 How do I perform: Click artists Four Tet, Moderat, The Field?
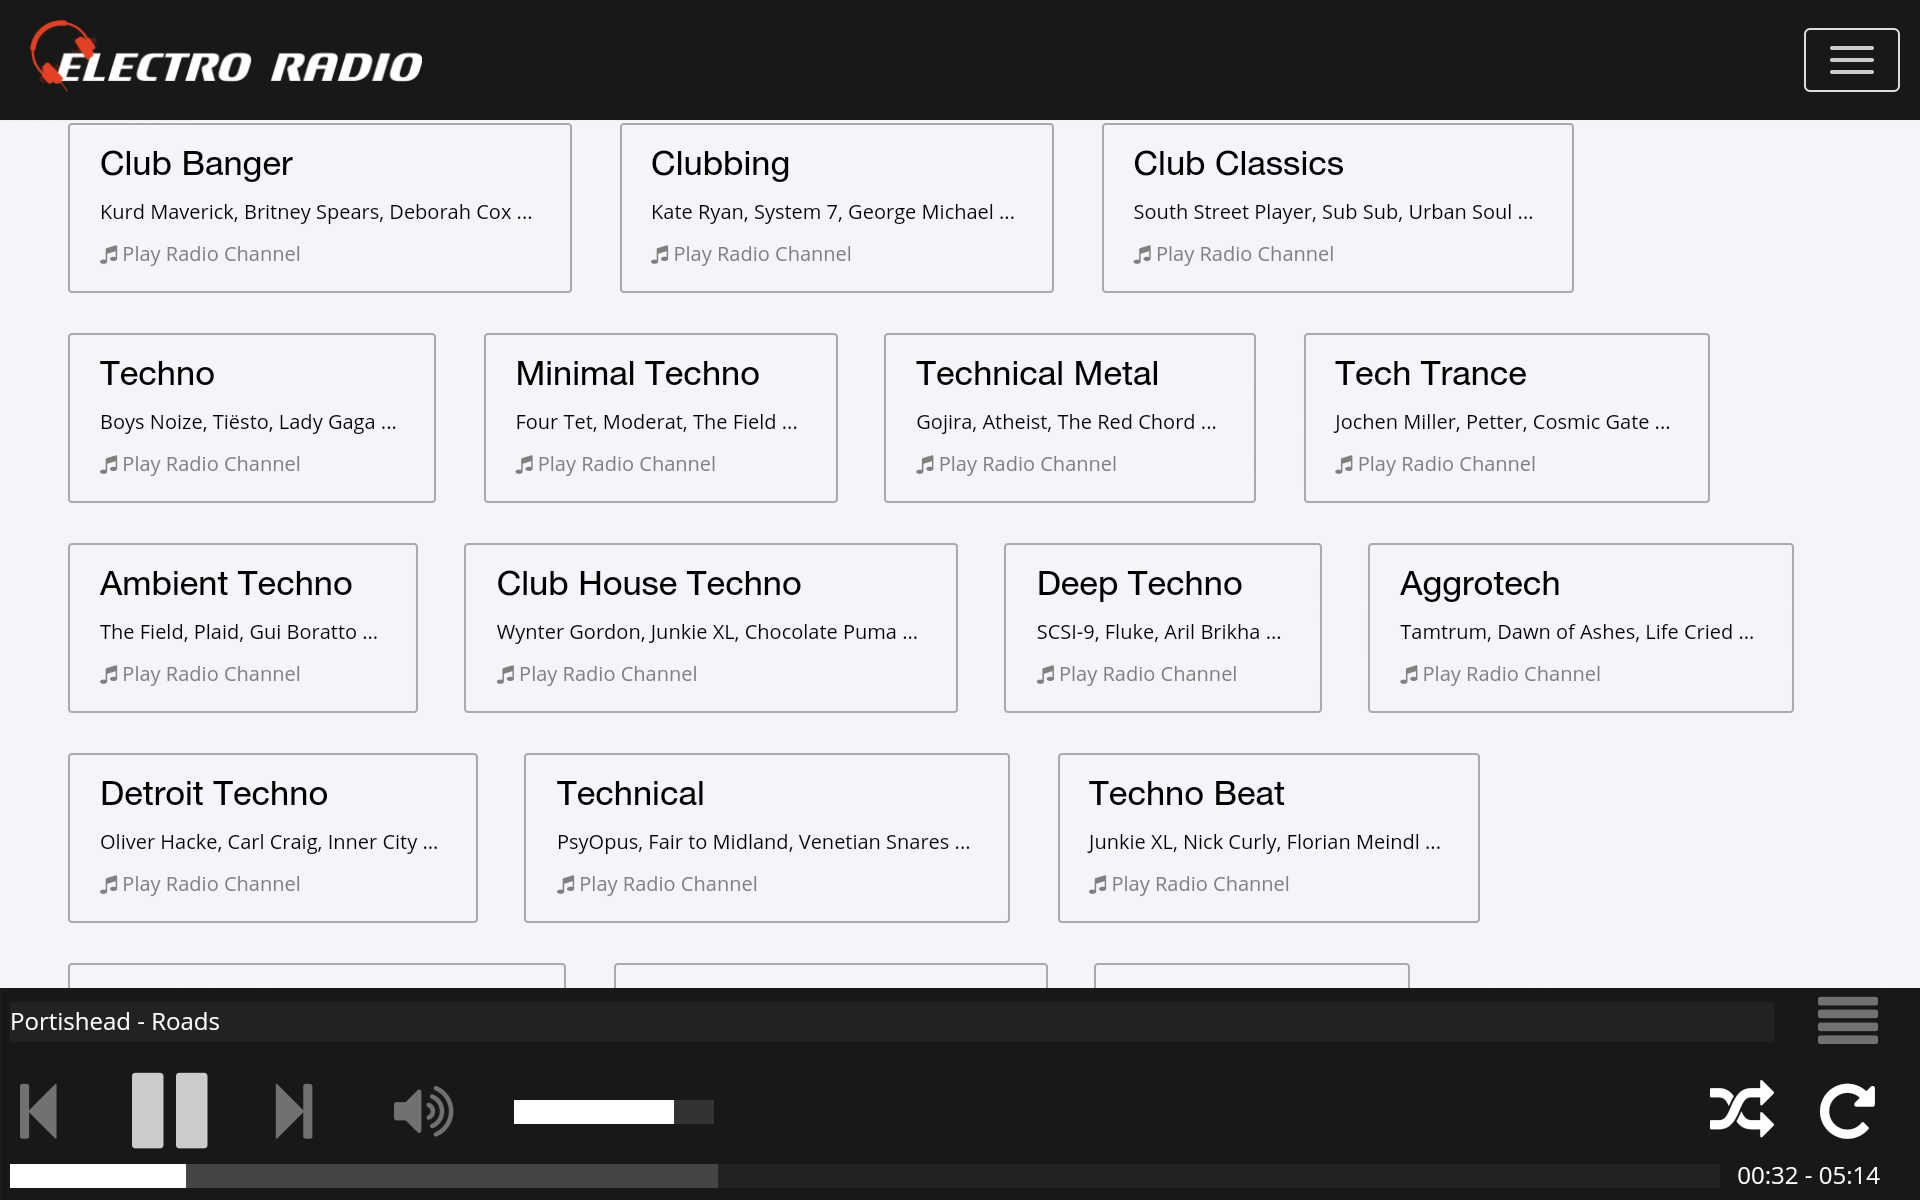(x=656, y=422)
